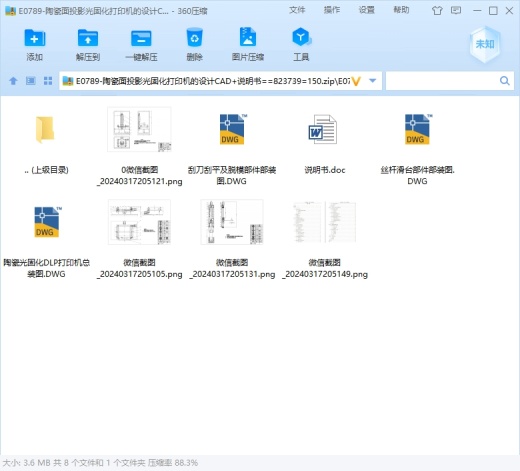
Task: Click the 一键解压 one-click extract icon
Action: [141, 38]
